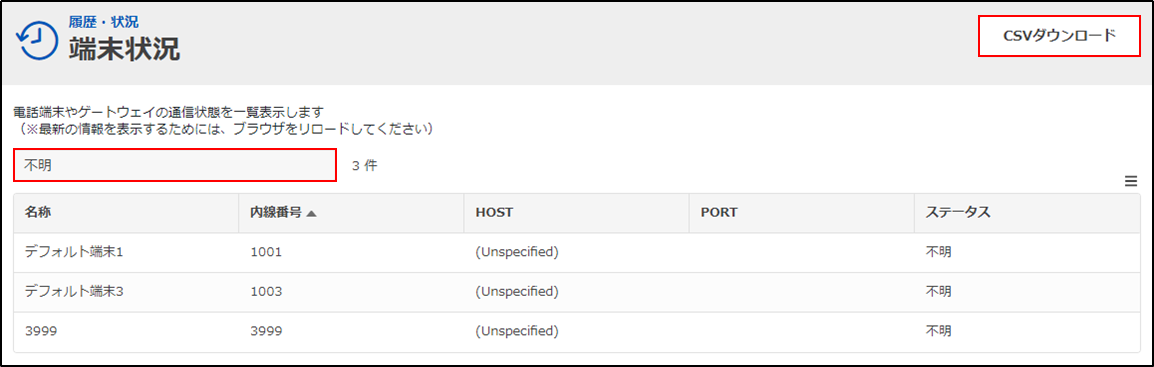Image resolution: width=1154 pixels, height=367 pixels.
Task: Click the ascending sort arrow beside 内線番号
Action: point(311,213)
